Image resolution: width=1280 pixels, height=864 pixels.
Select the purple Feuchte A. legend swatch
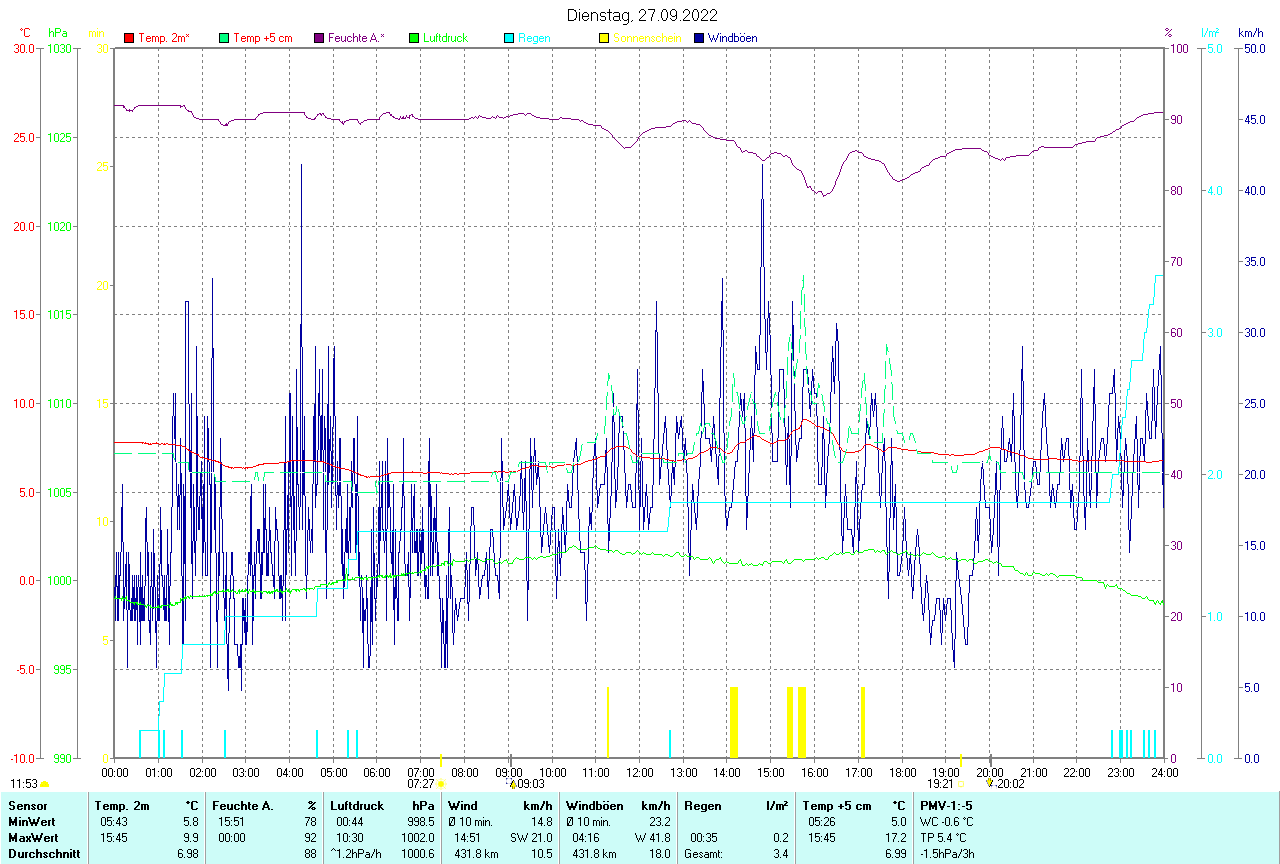coord(319,38)
